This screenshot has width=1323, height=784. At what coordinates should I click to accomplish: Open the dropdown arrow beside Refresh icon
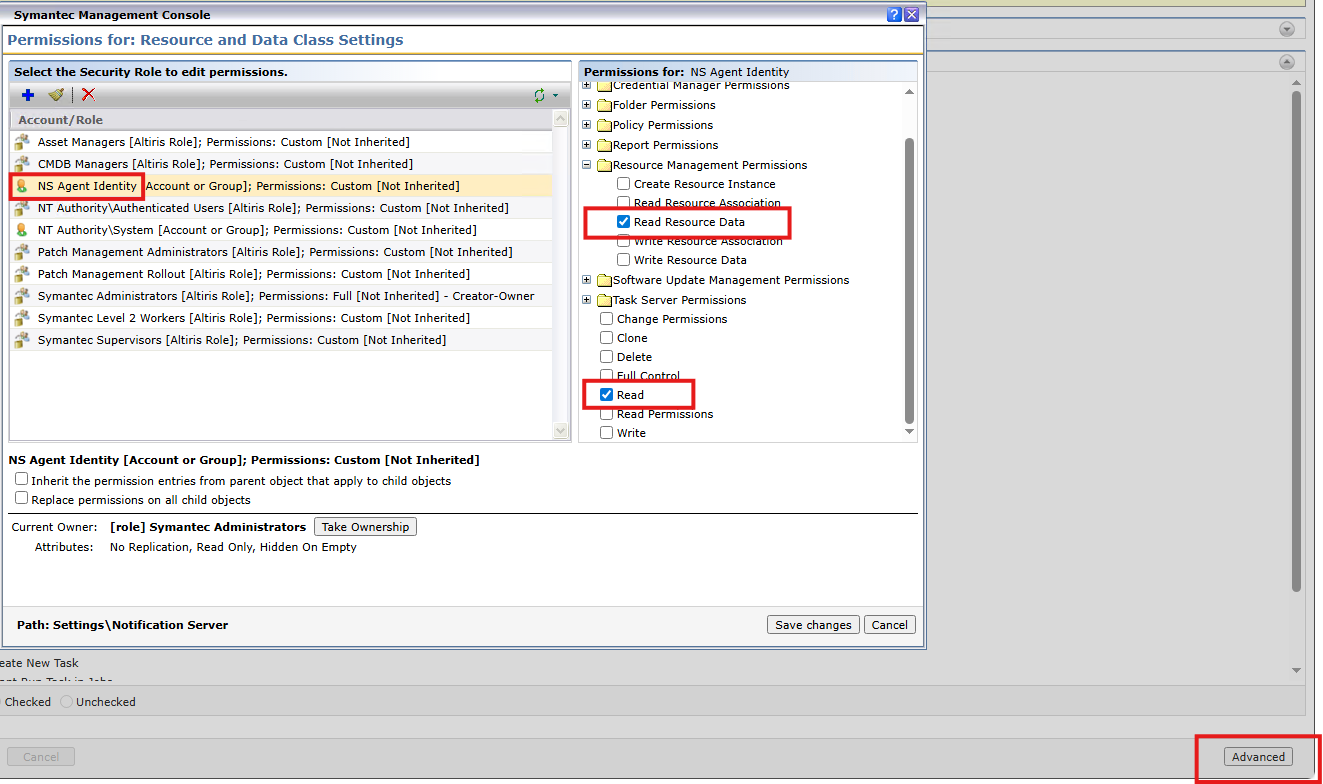click(555, 96)
